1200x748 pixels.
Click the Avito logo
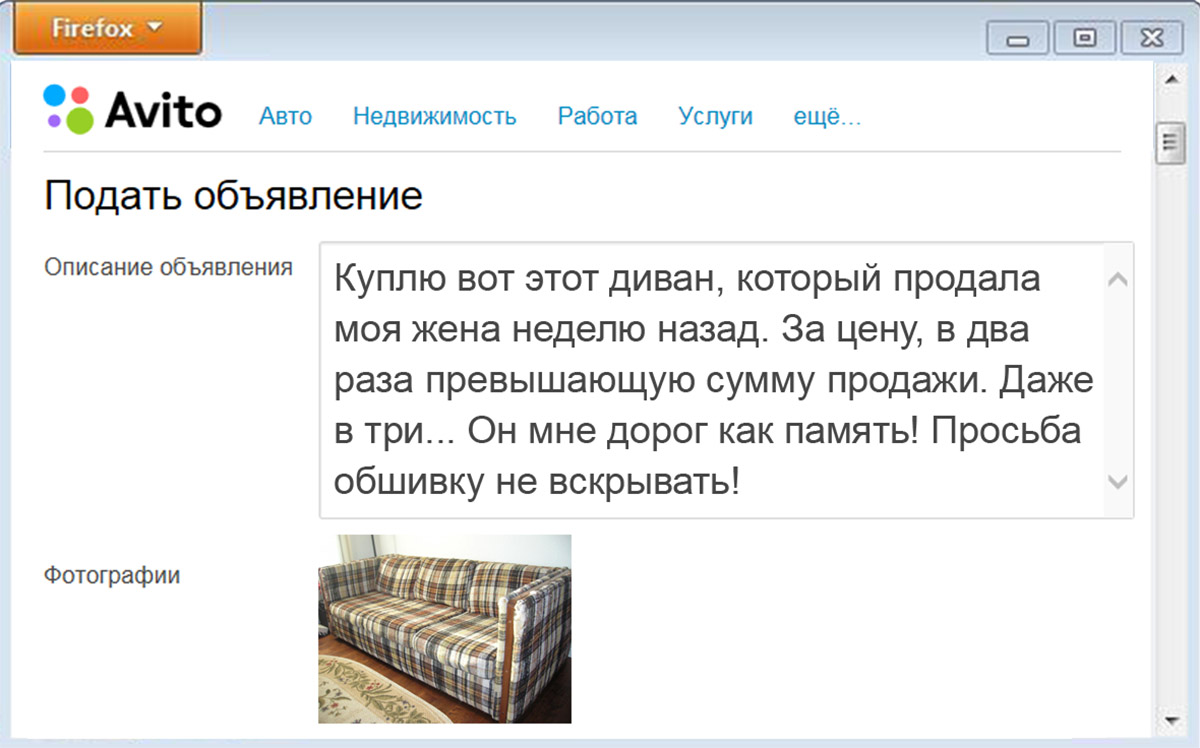click(132, 110)
